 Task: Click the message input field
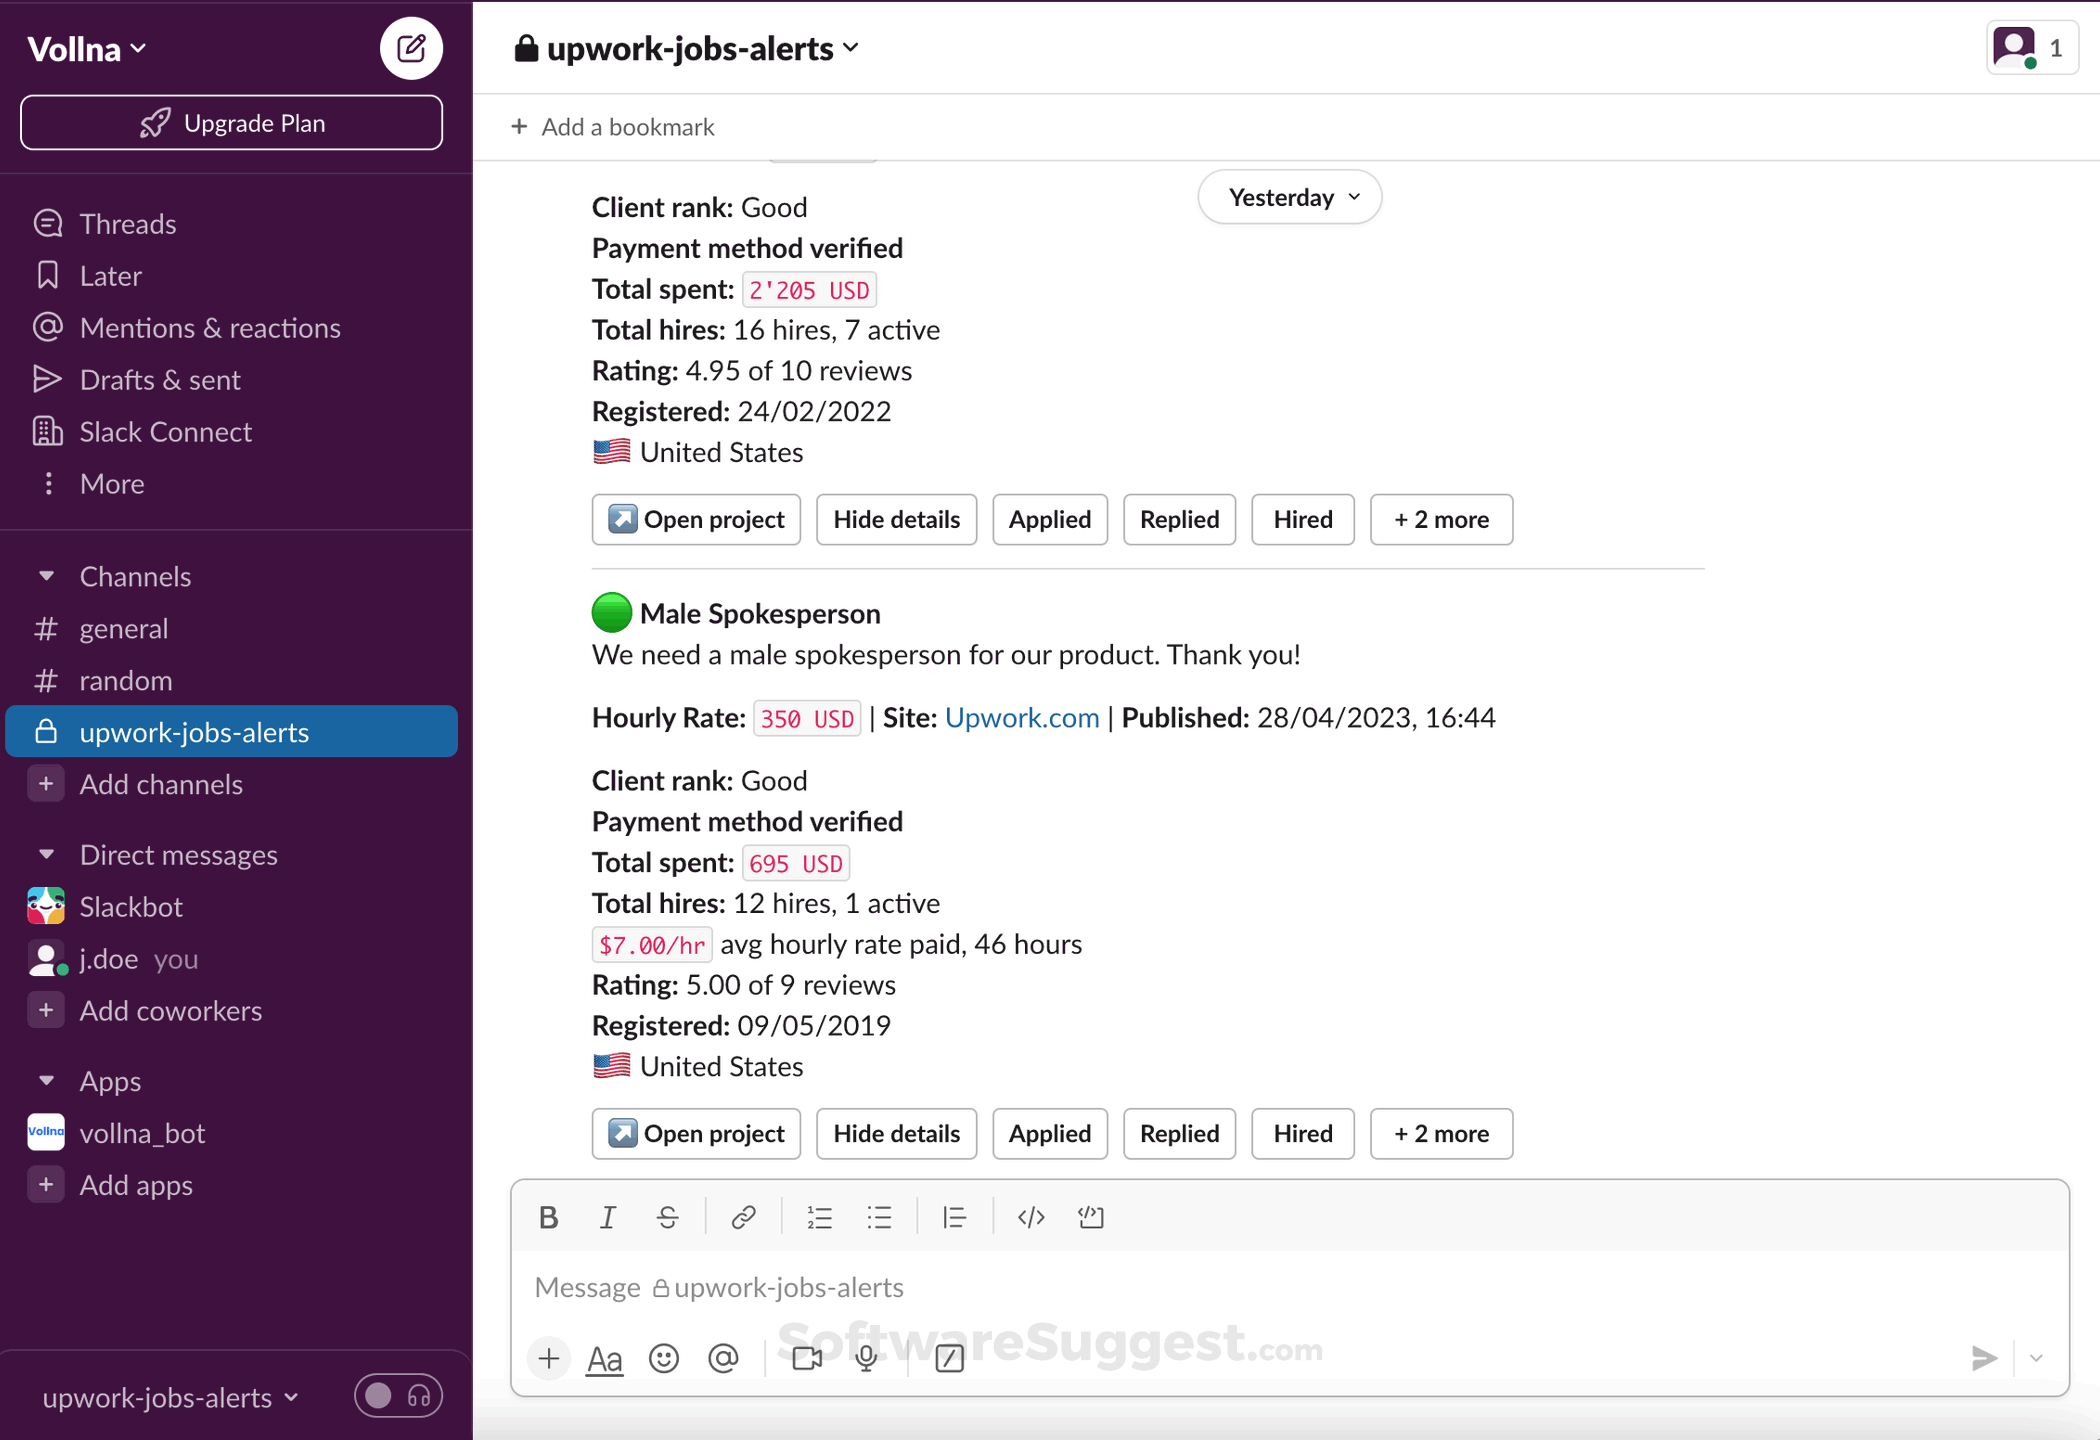[1200, 1288]
